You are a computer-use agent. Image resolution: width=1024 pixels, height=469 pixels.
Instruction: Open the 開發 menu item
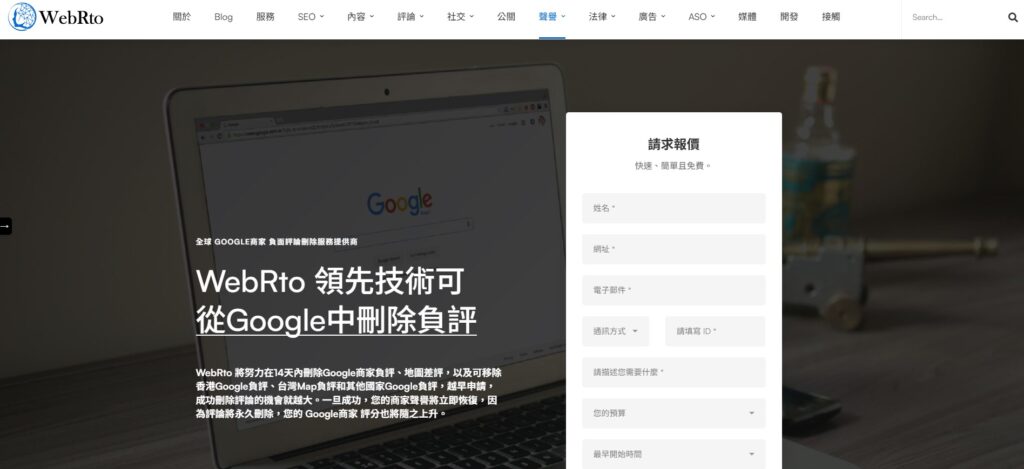789,17
